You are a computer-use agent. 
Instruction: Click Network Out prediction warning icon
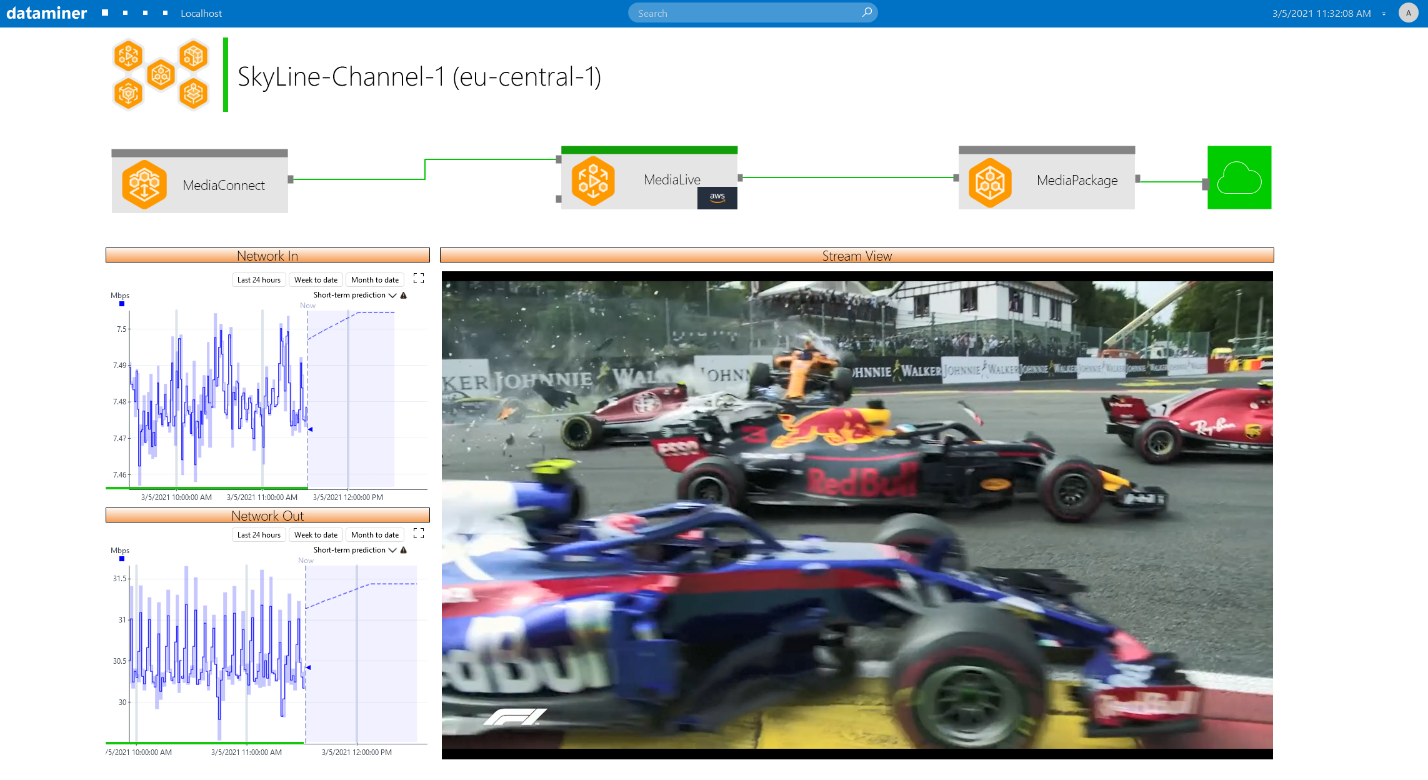404,550
